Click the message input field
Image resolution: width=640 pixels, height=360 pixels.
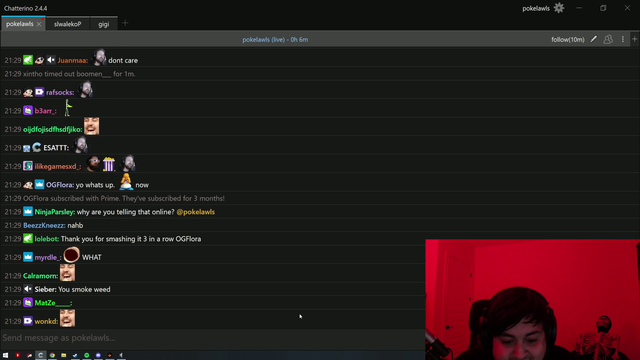coord(212,338)
